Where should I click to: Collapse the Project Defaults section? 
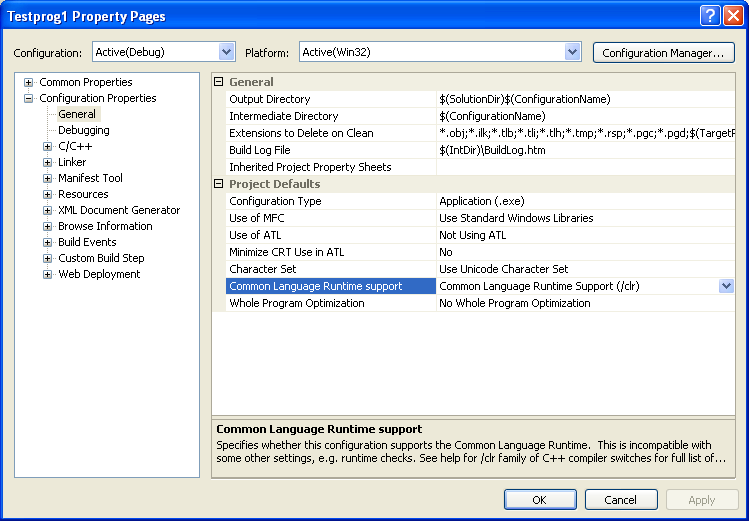[219, 183]
